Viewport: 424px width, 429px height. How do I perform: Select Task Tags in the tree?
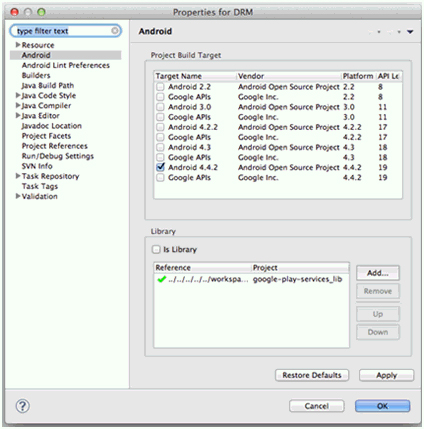(x=40, y=186)
